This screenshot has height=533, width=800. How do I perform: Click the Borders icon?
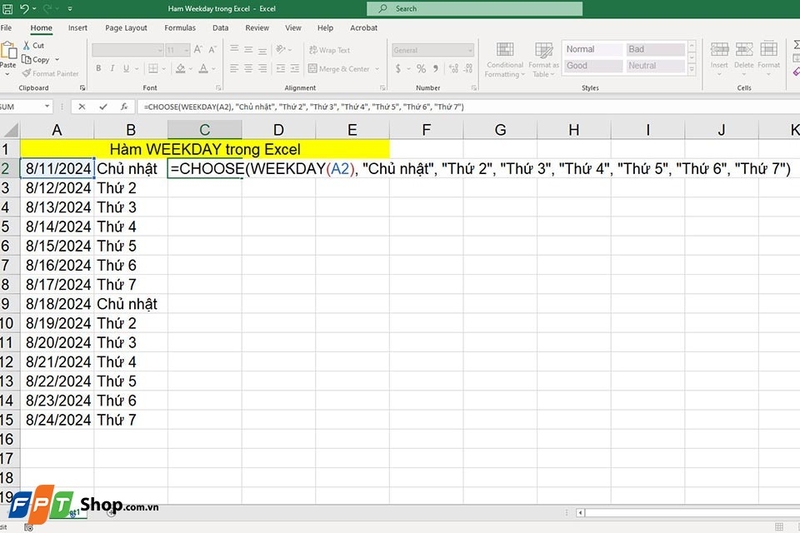click(153, 68)
